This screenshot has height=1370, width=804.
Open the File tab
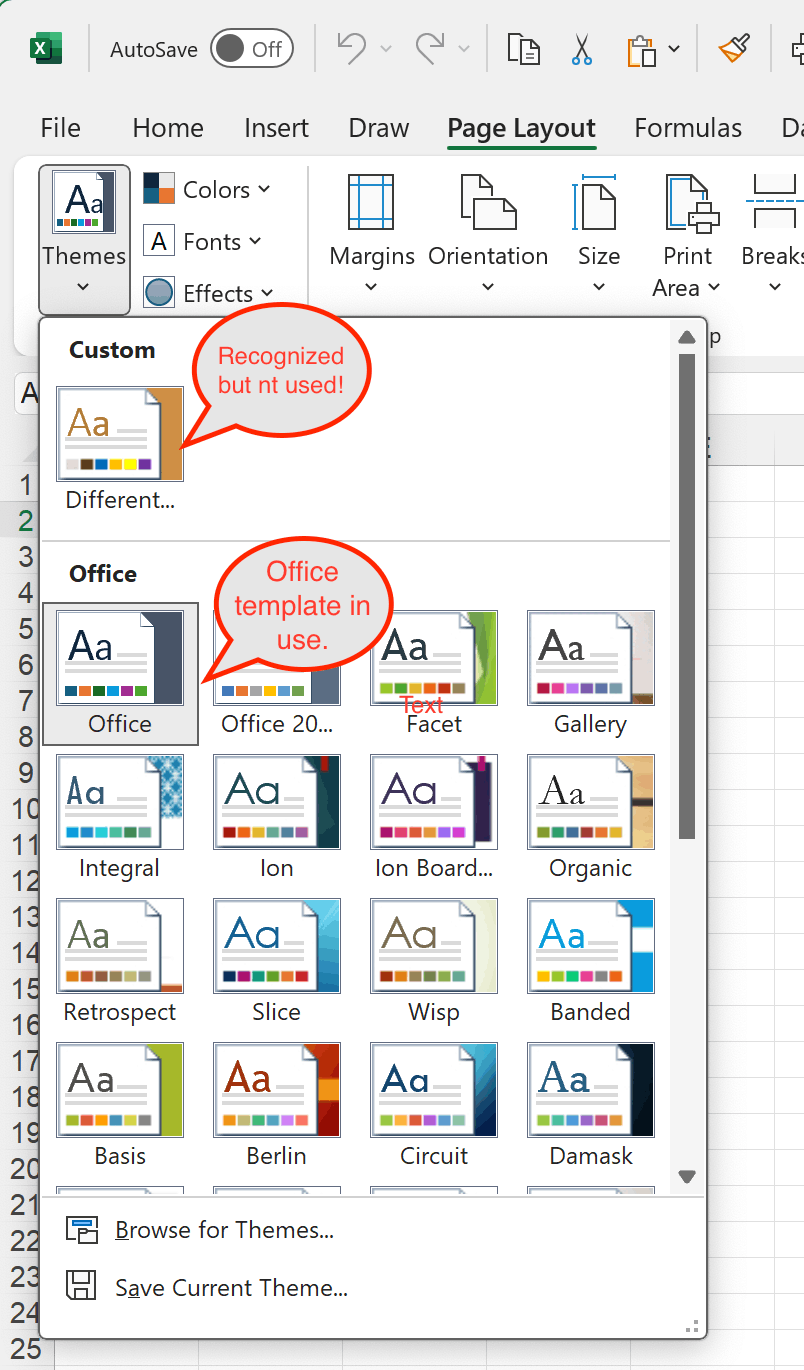tap(60, 128)
